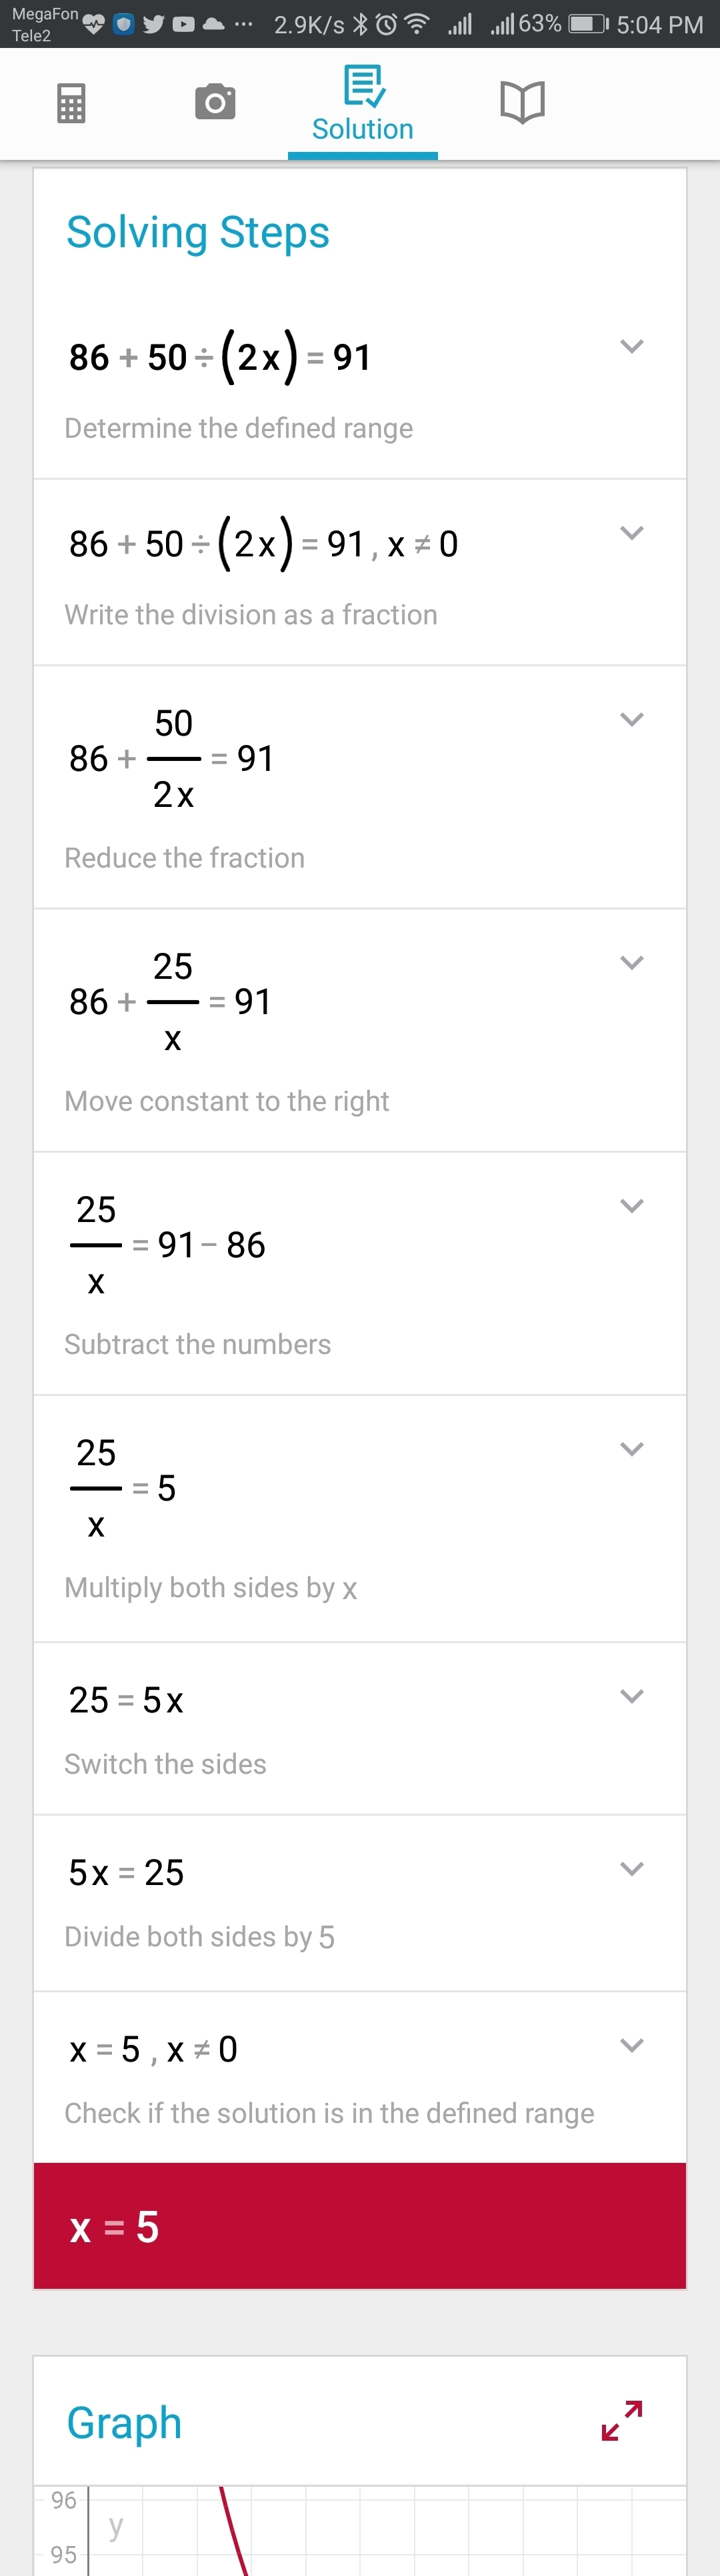Tap the battery icon in status bar
The height and width of the screenshot is (2576, 720).
click(x=588, y=24)
